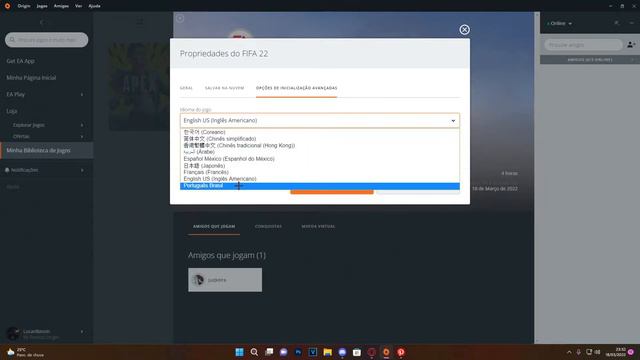Choose Français (Francês) from the language list
Image resolution: width=640 pixels, height=360 pixels.
pyautogui.click(x=320, y=172)
